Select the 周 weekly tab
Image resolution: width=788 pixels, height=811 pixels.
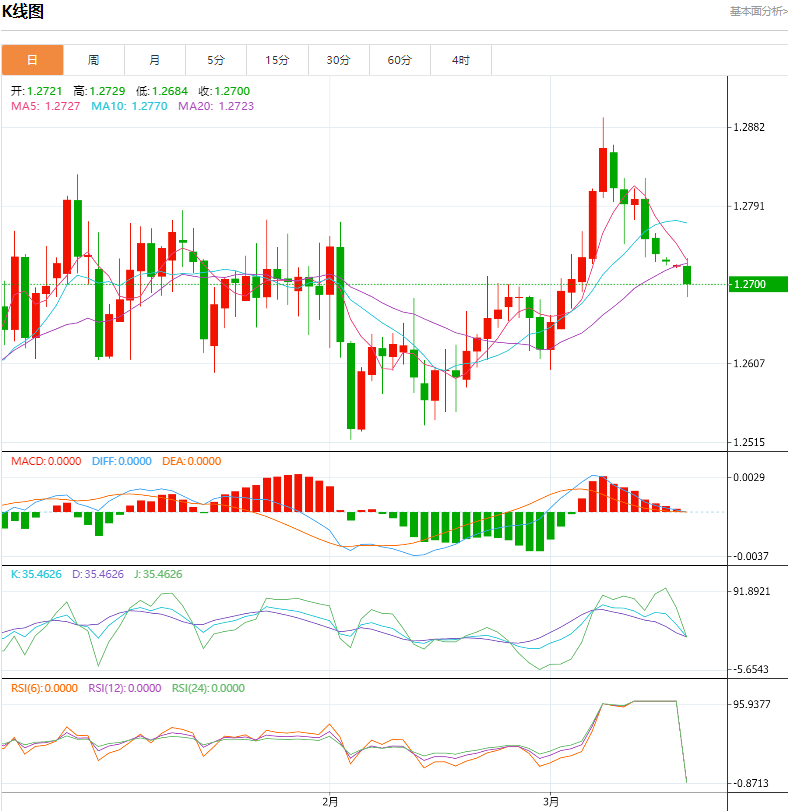(x=93, y=60)
